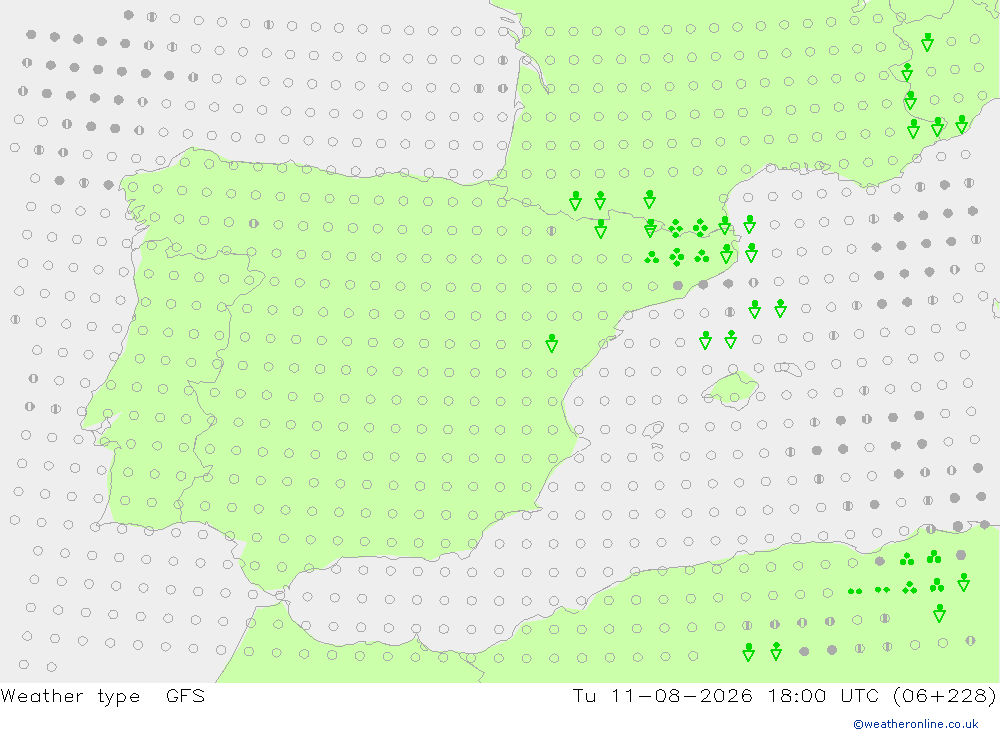Screen dimensions: 1000x733
Task: Click the forecast date 'Tu 11-08-2026 18:00 UTC (06+228)'
Action: pyautogui.click(x=784, y=696)
